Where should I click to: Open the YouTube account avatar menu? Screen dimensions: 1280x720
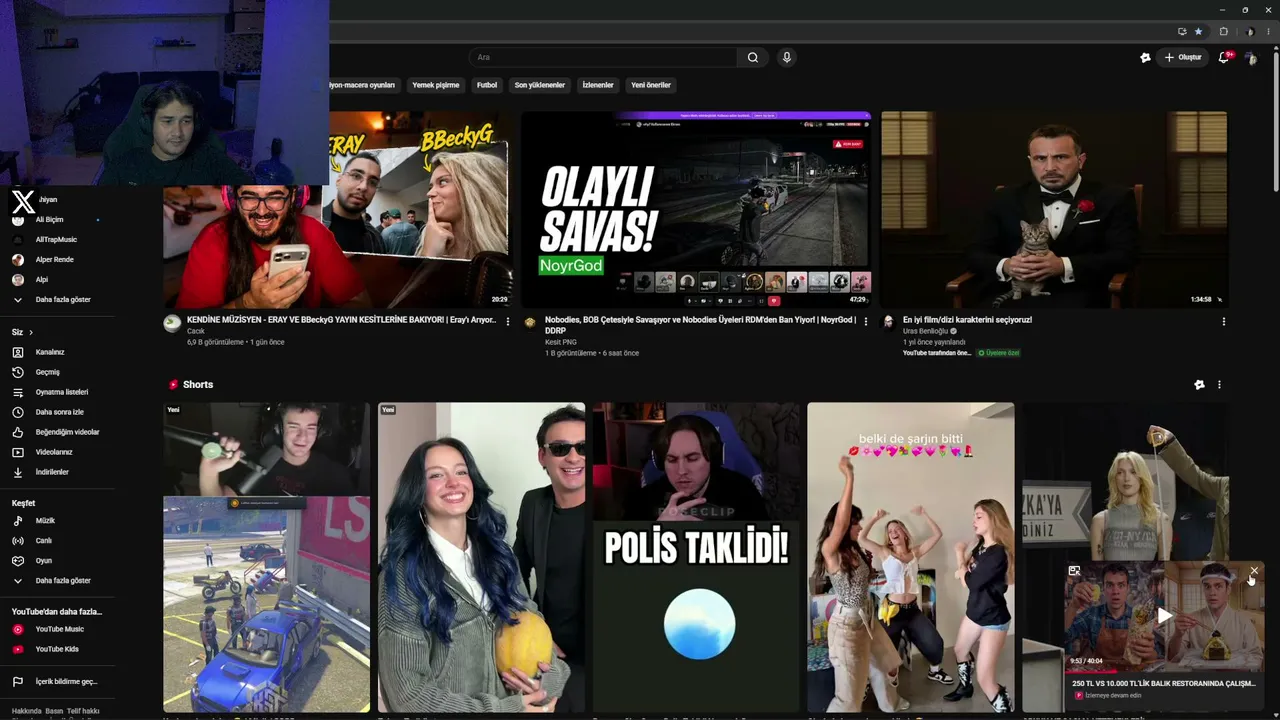[1251, 58]
